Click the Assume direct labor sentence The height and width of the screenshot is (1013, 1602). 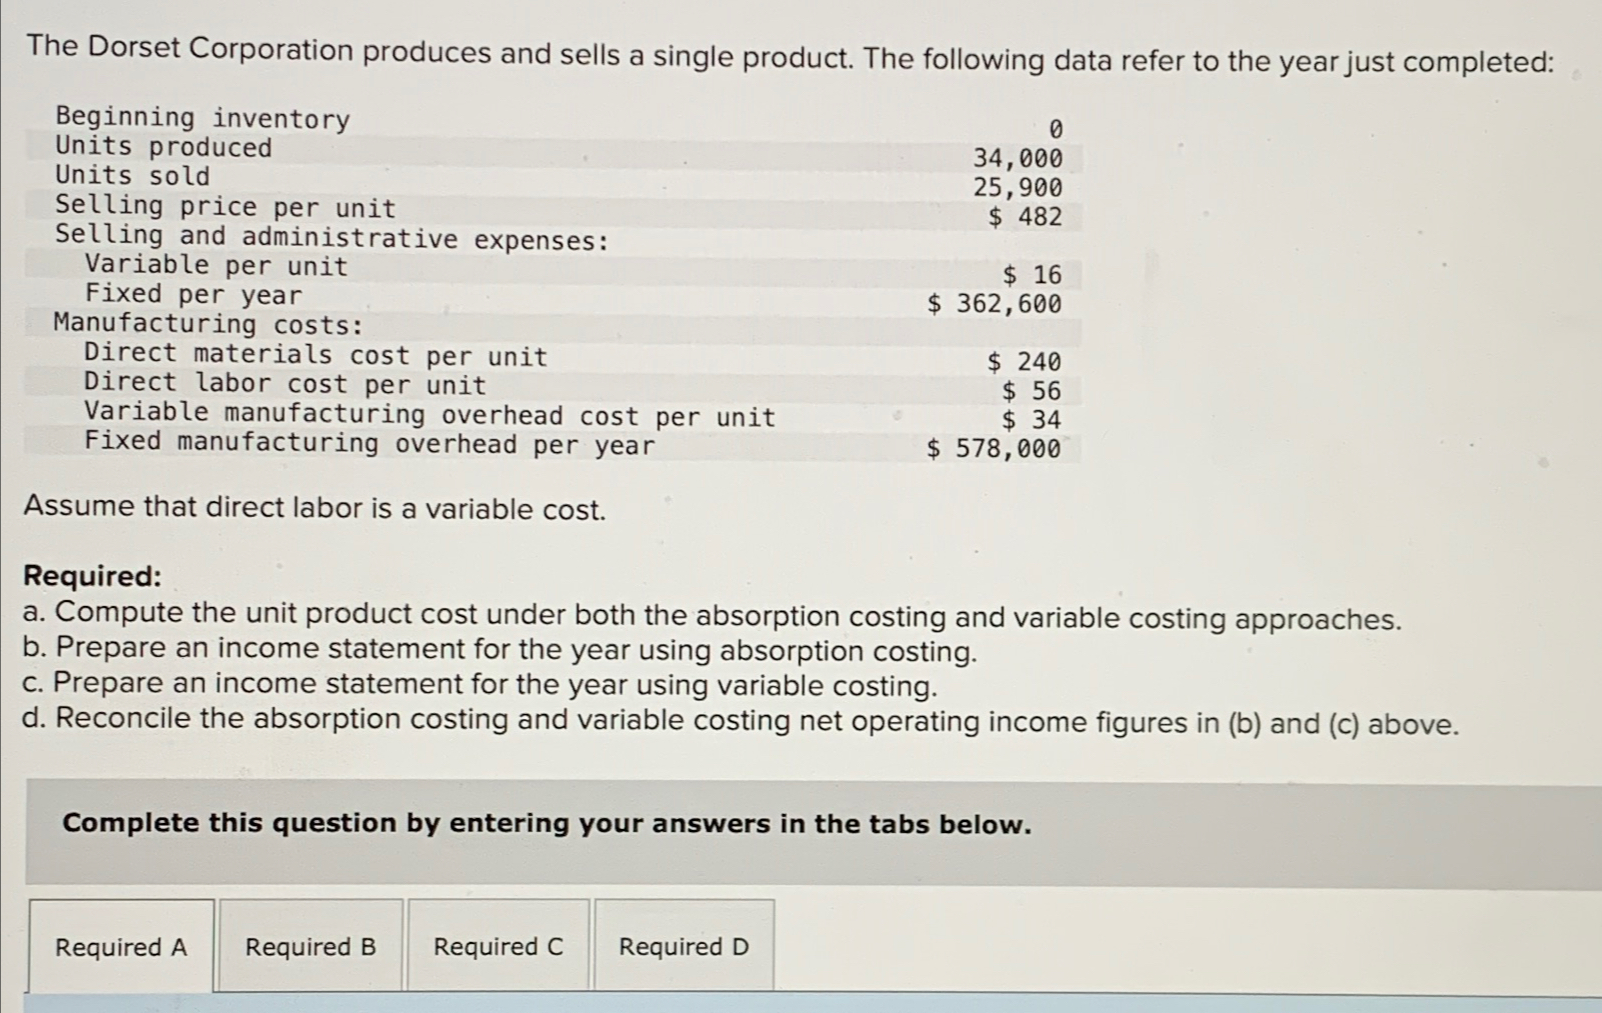pos(313,509)
